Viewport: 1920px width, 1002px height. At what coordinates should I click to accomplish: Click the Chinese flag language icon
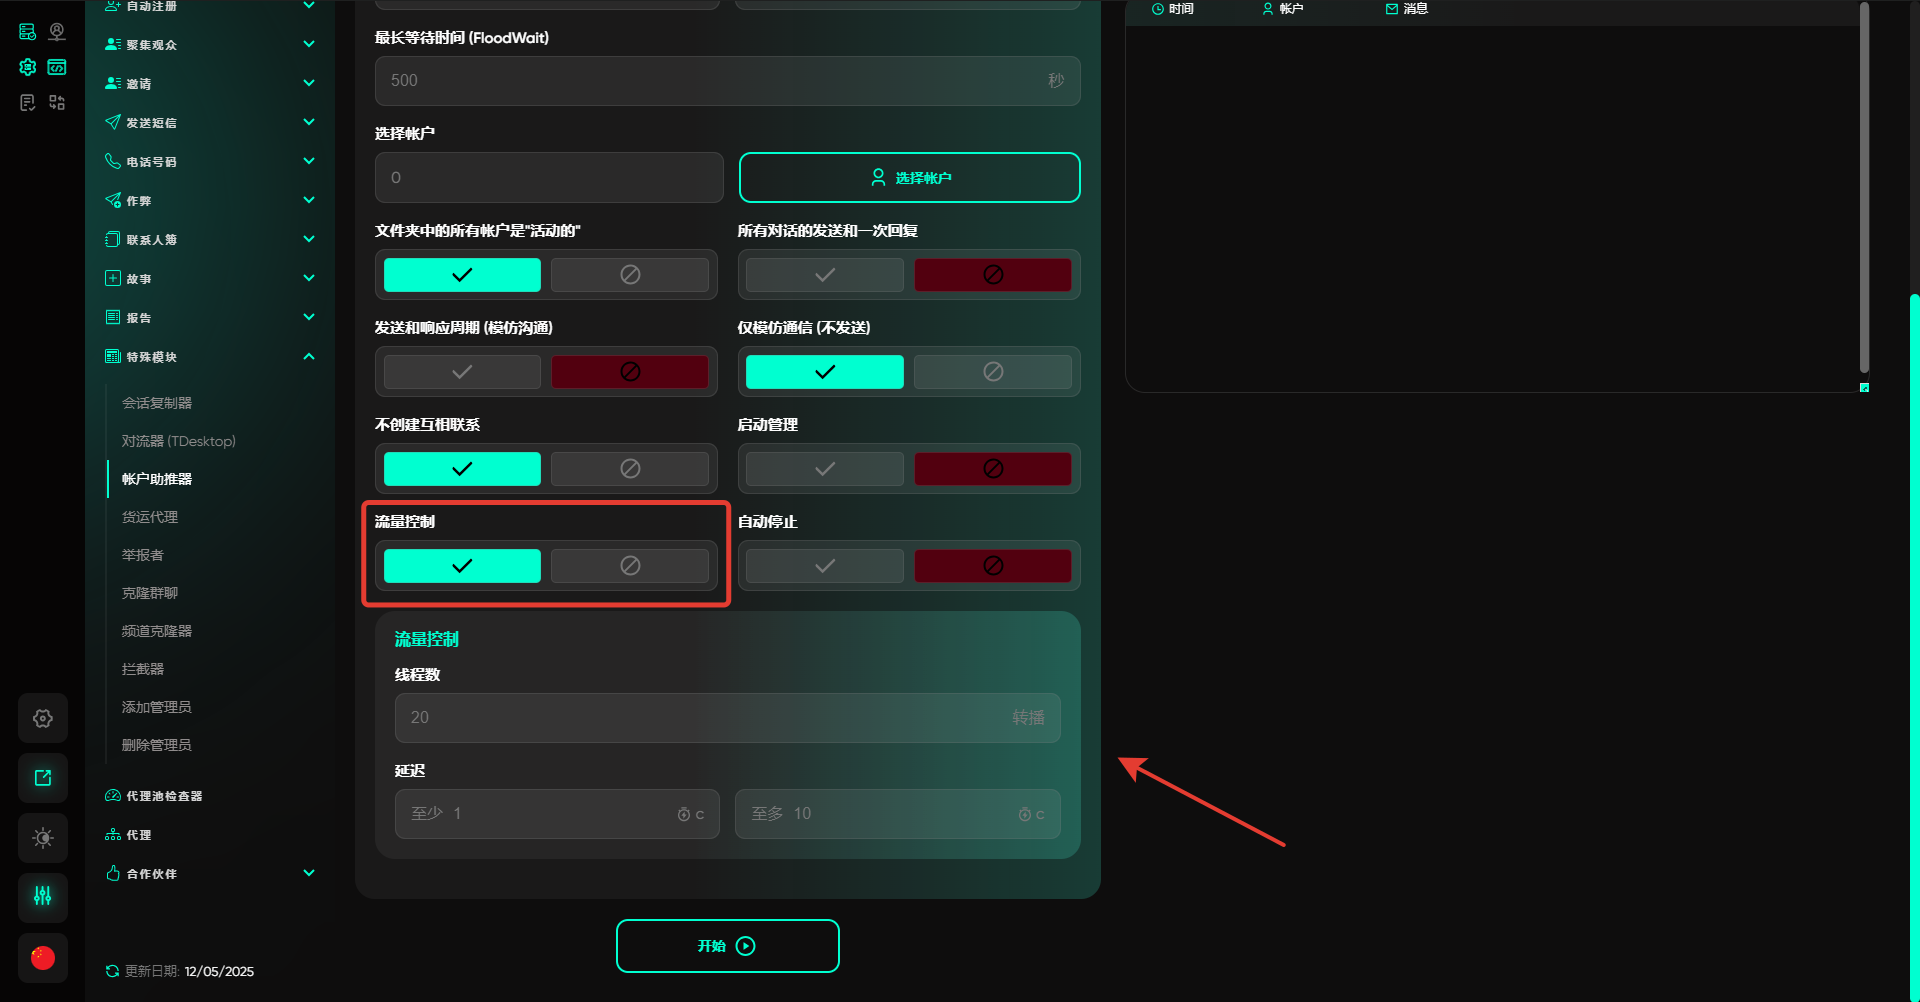[43, 958]
